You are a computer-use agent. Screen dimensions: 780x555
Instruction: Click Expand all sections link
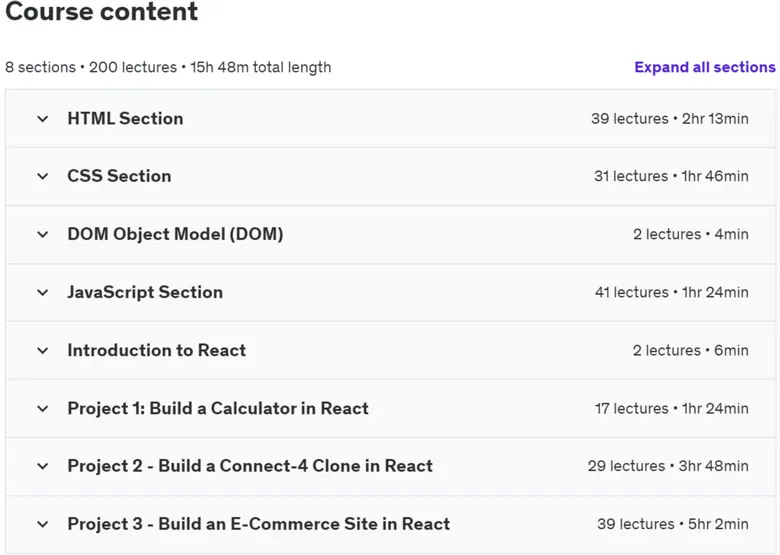tap(704, 67)
